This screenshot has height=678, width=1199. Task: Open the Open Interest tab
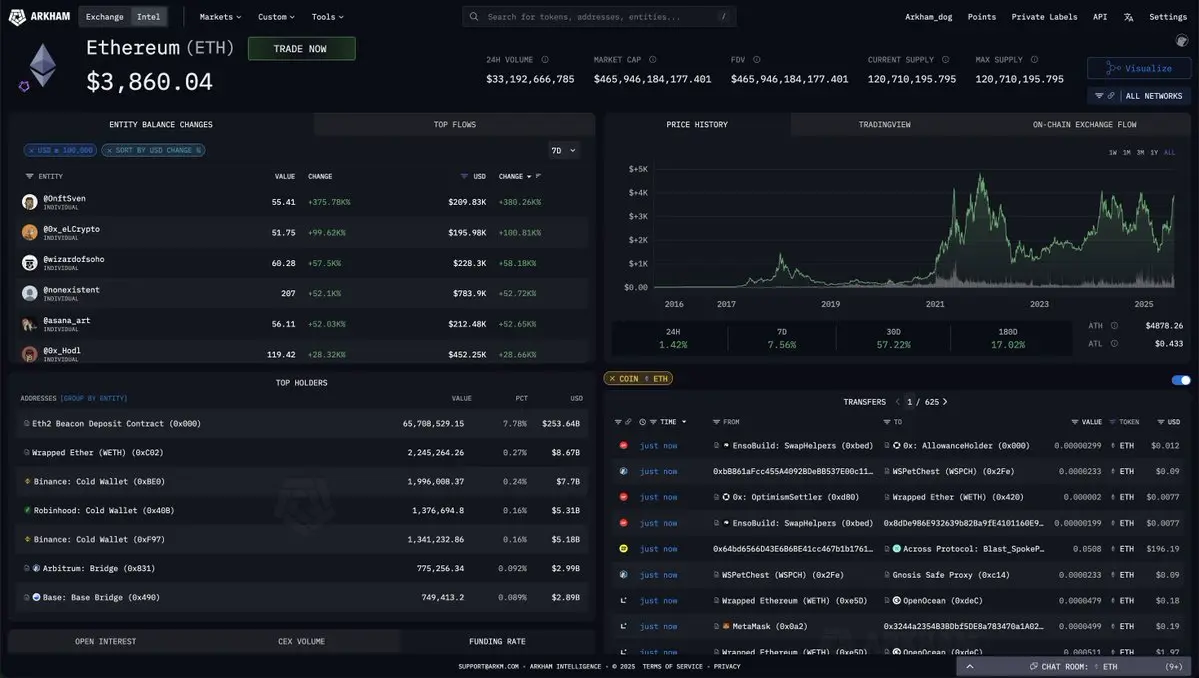tap(106, 641)
